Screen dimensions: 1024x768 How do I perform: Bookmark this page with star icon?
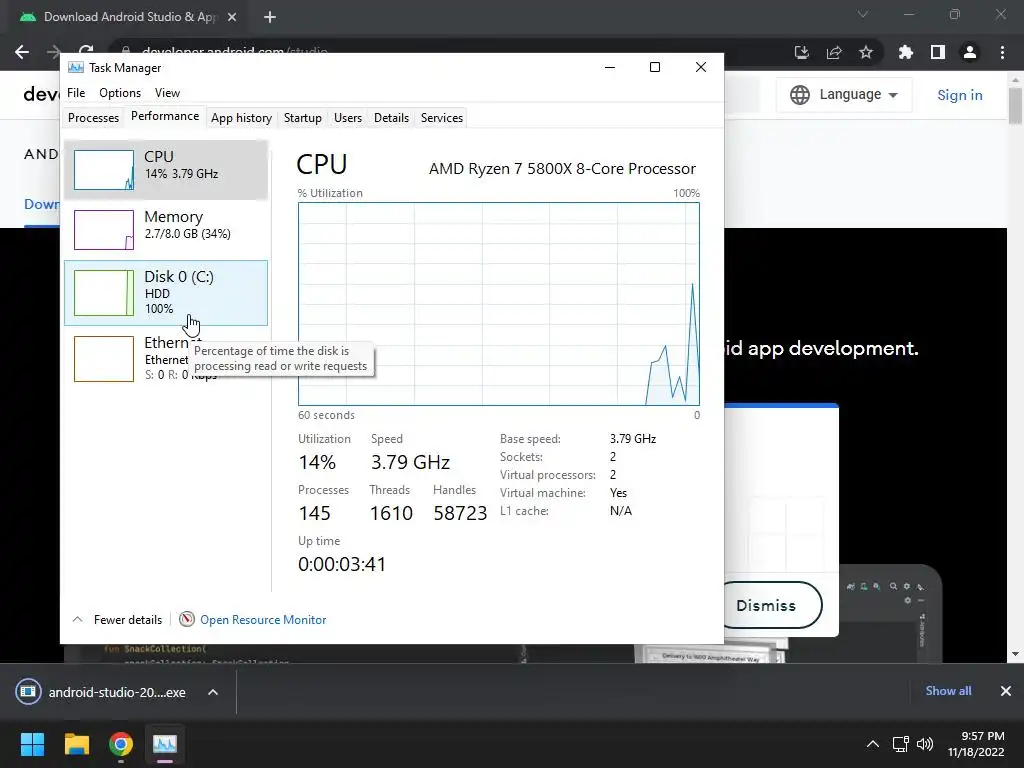(866, 52)
